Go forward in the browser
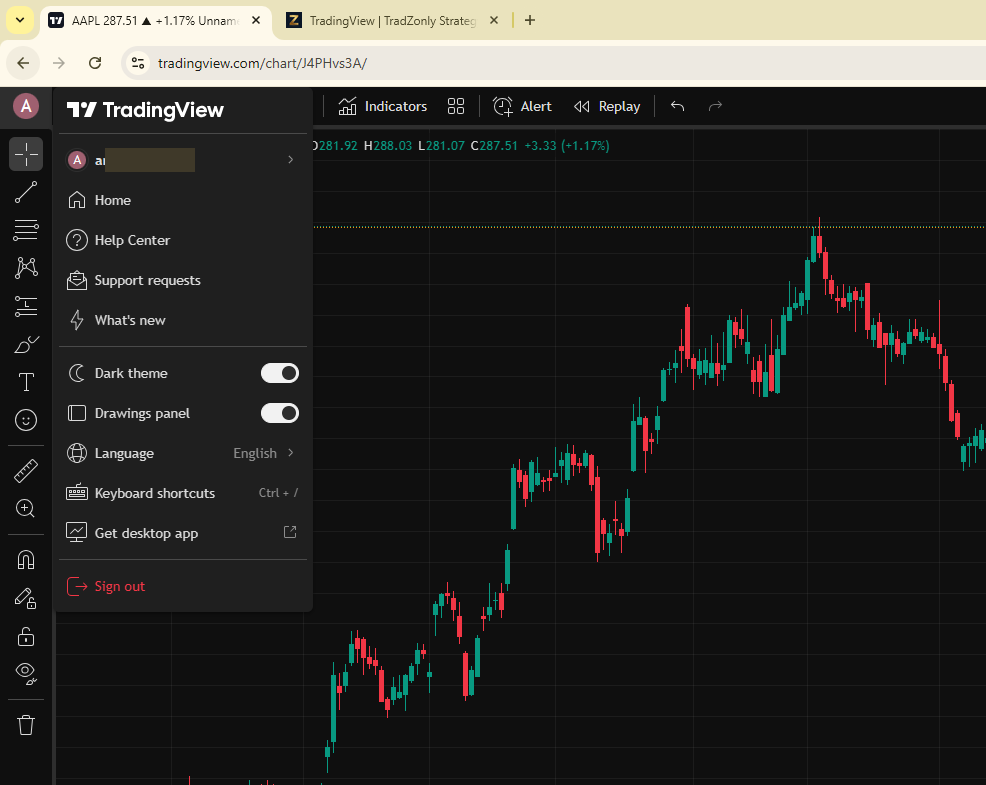Viewport: 986px width, 785px height. click(58, 63)
